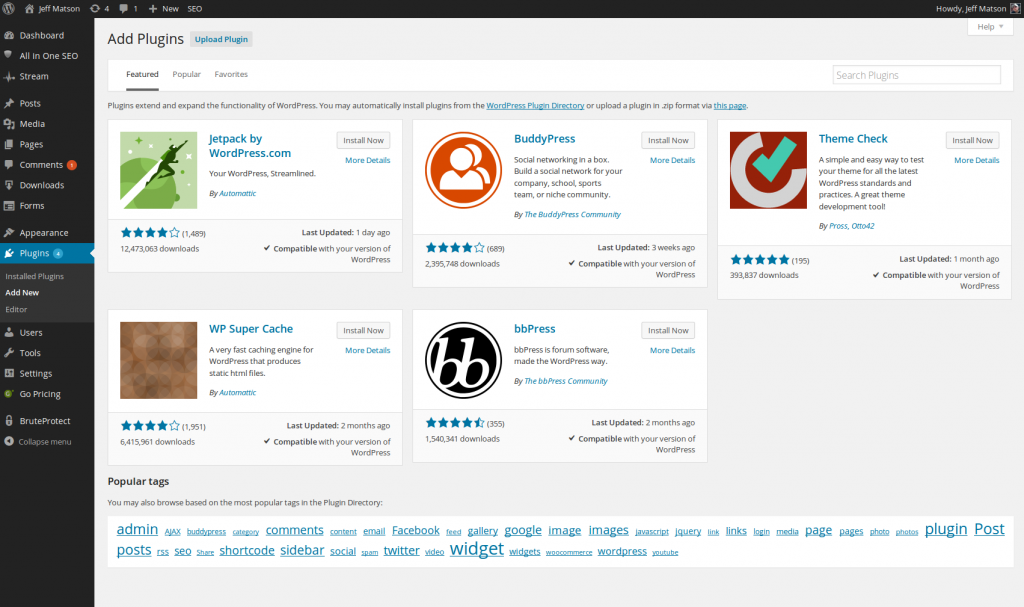Click the WP Super Cache thumbnail
The height and width of the screenshot is (607, 1024).
coord(159,360)
